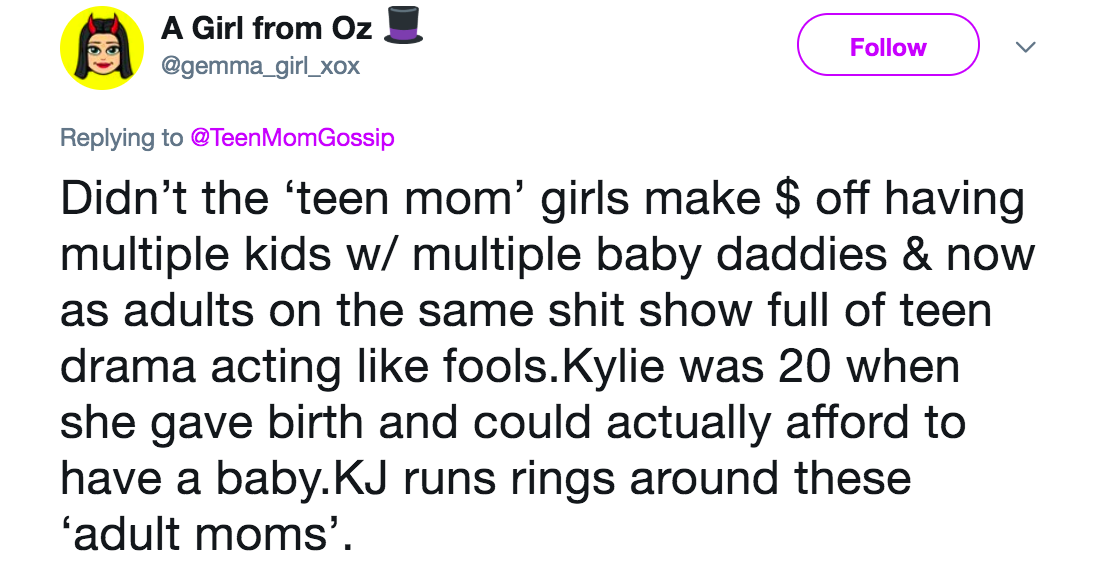This screenshot has height=583, width=1102.
Task: Click the word "Didn't" starting the tweet
Action: coord(125,197)
